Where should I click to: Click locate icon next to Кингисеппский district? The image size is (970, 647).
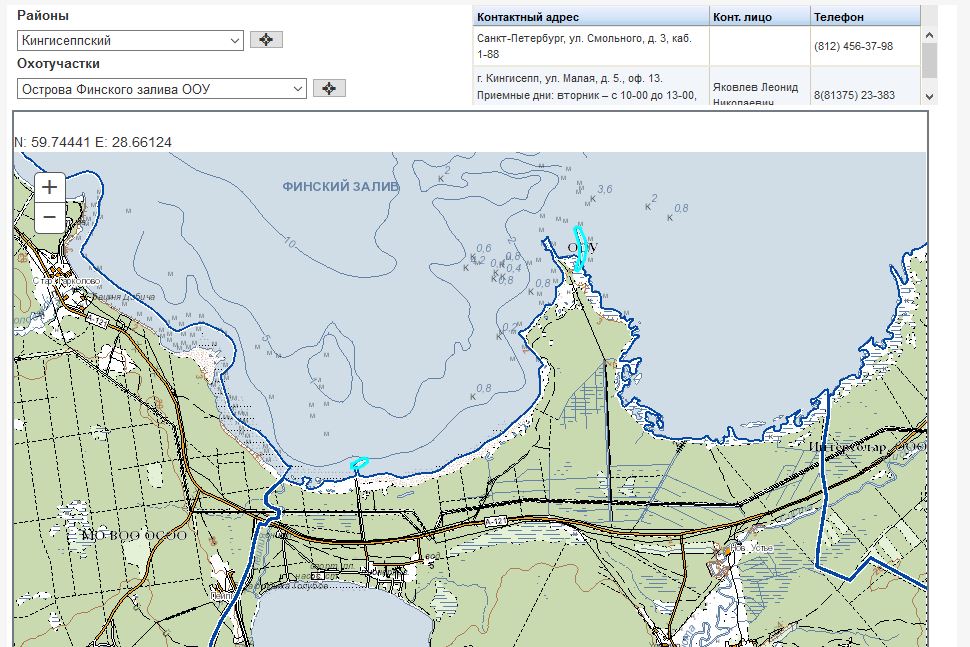tap(266, 40)
